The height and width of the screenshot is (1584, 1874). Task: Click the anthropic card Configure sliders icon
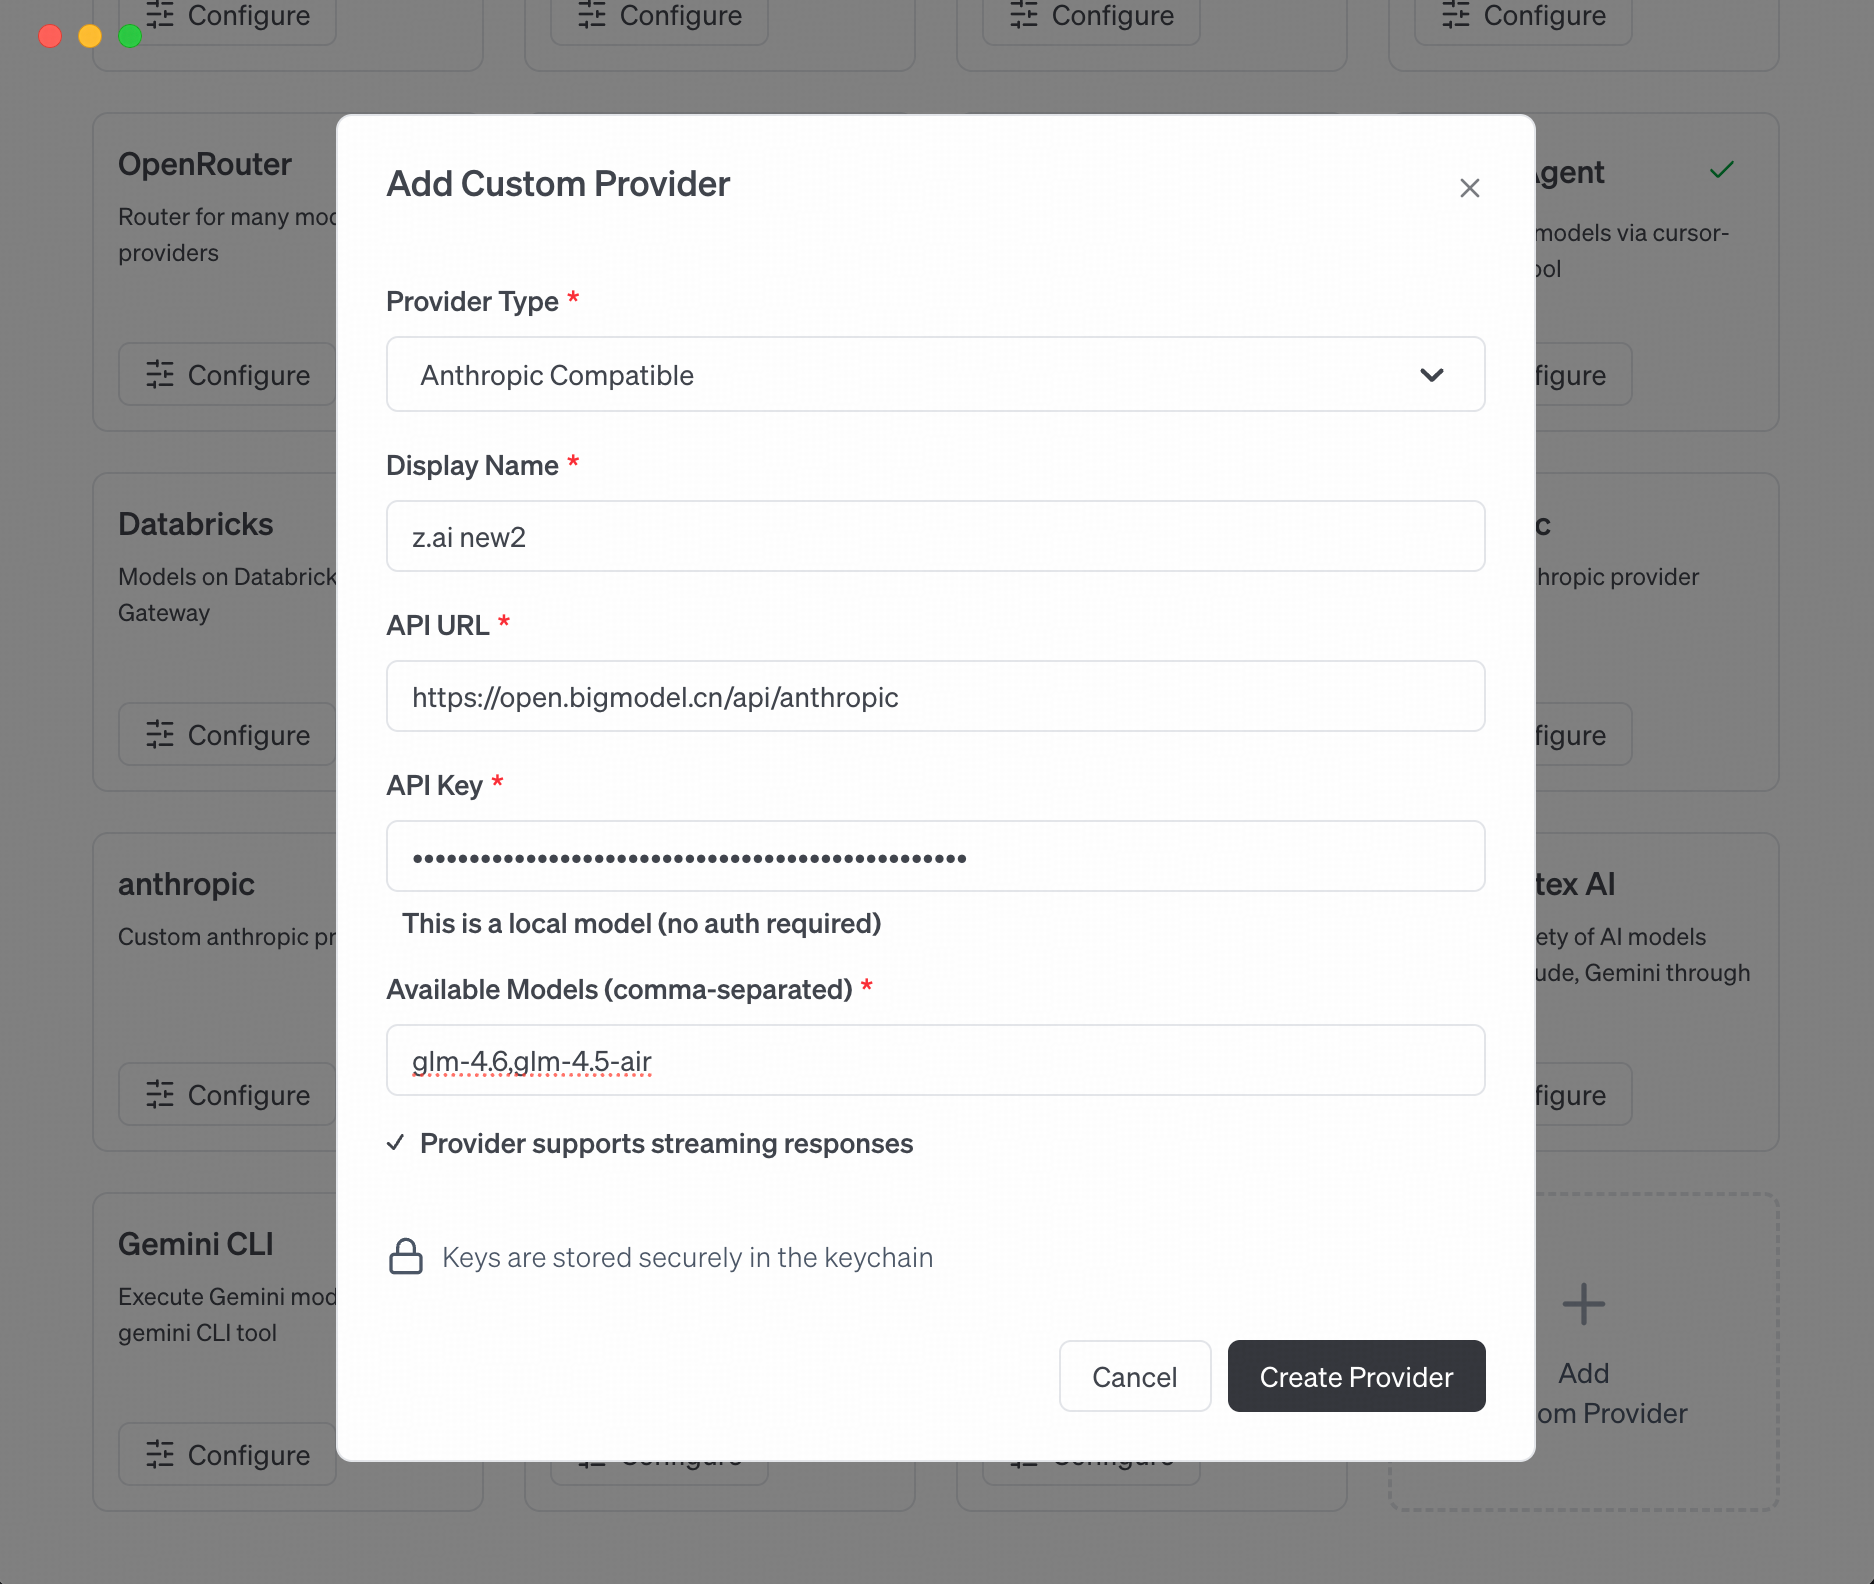pyautogui.click(x=160, y=1095)
